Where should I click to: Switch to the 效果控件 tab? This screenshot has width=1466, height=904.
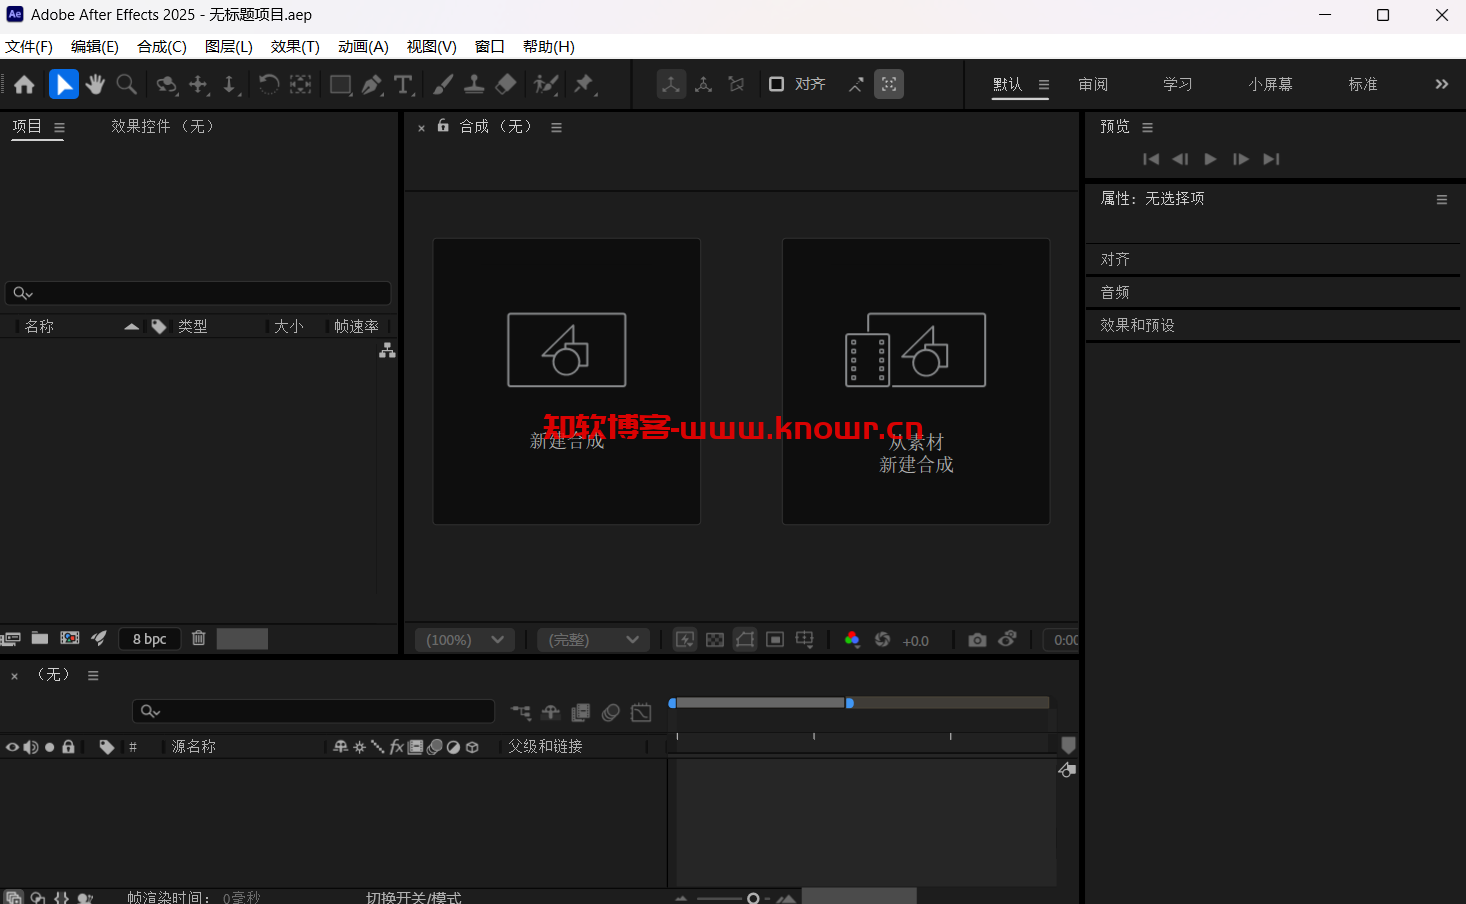coord(163,127)
